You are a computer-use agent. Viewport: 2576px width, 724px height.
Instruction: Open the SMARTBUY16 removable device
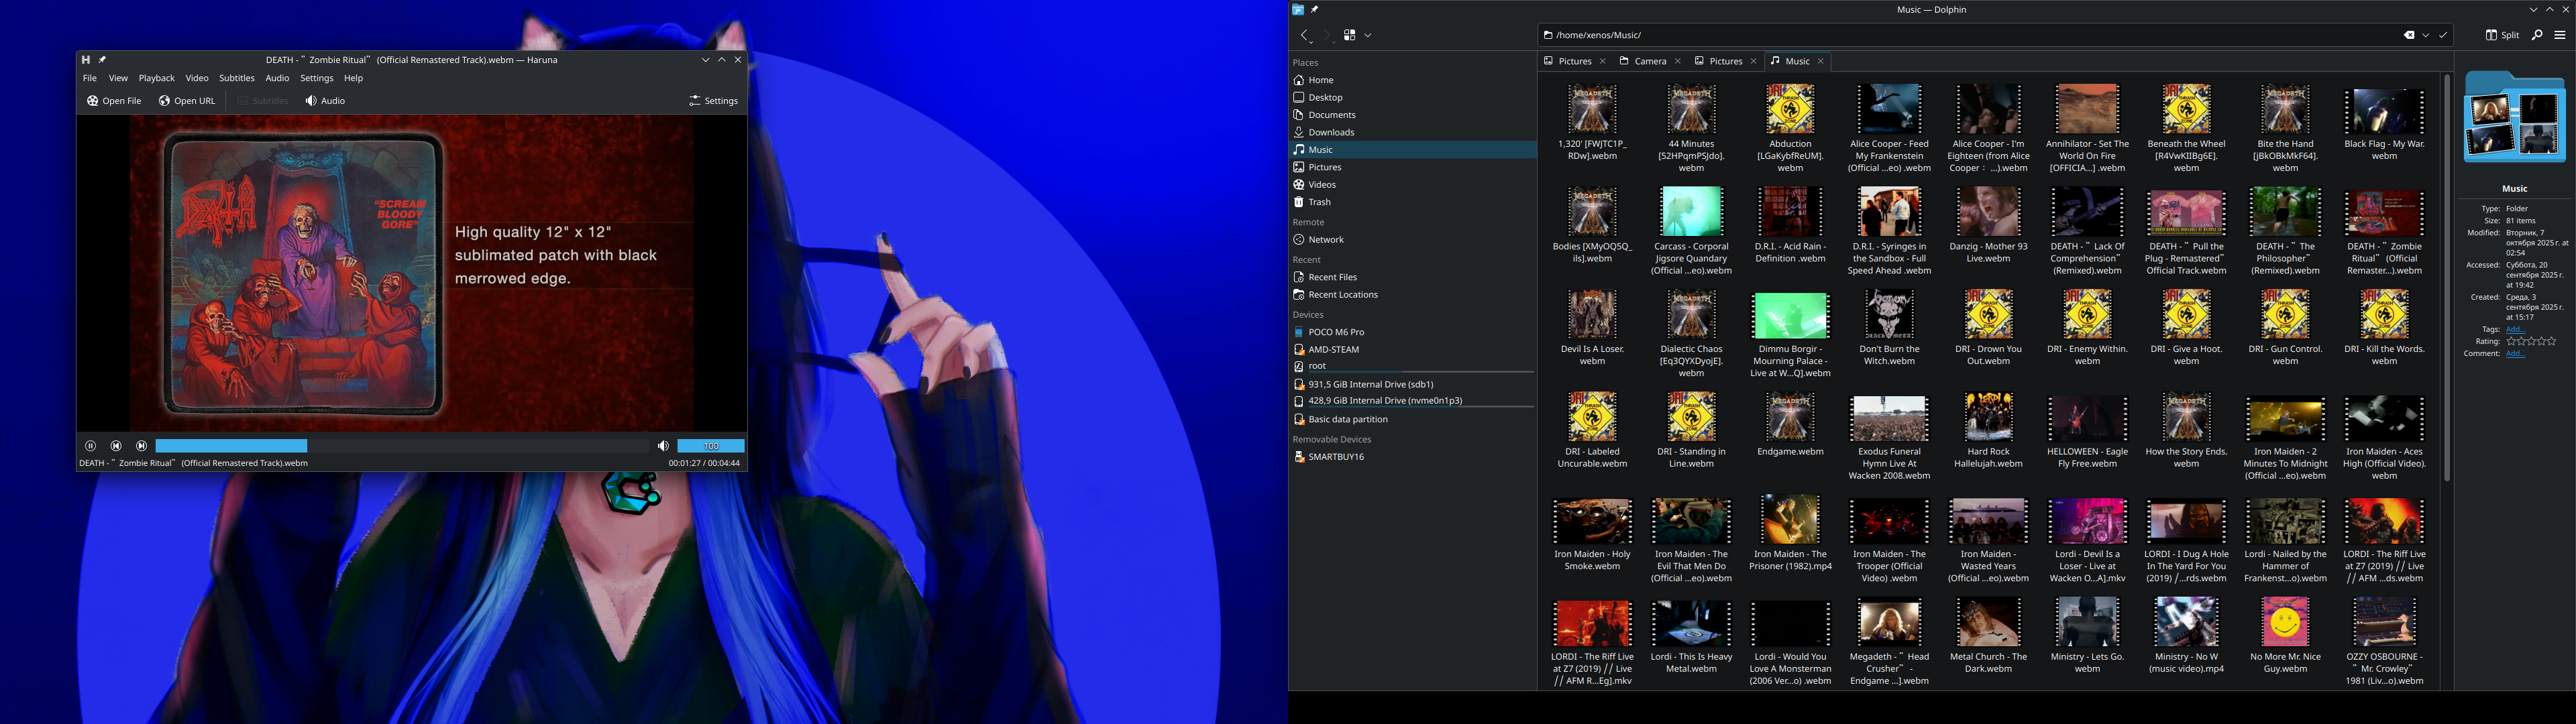click(1335, 457)
